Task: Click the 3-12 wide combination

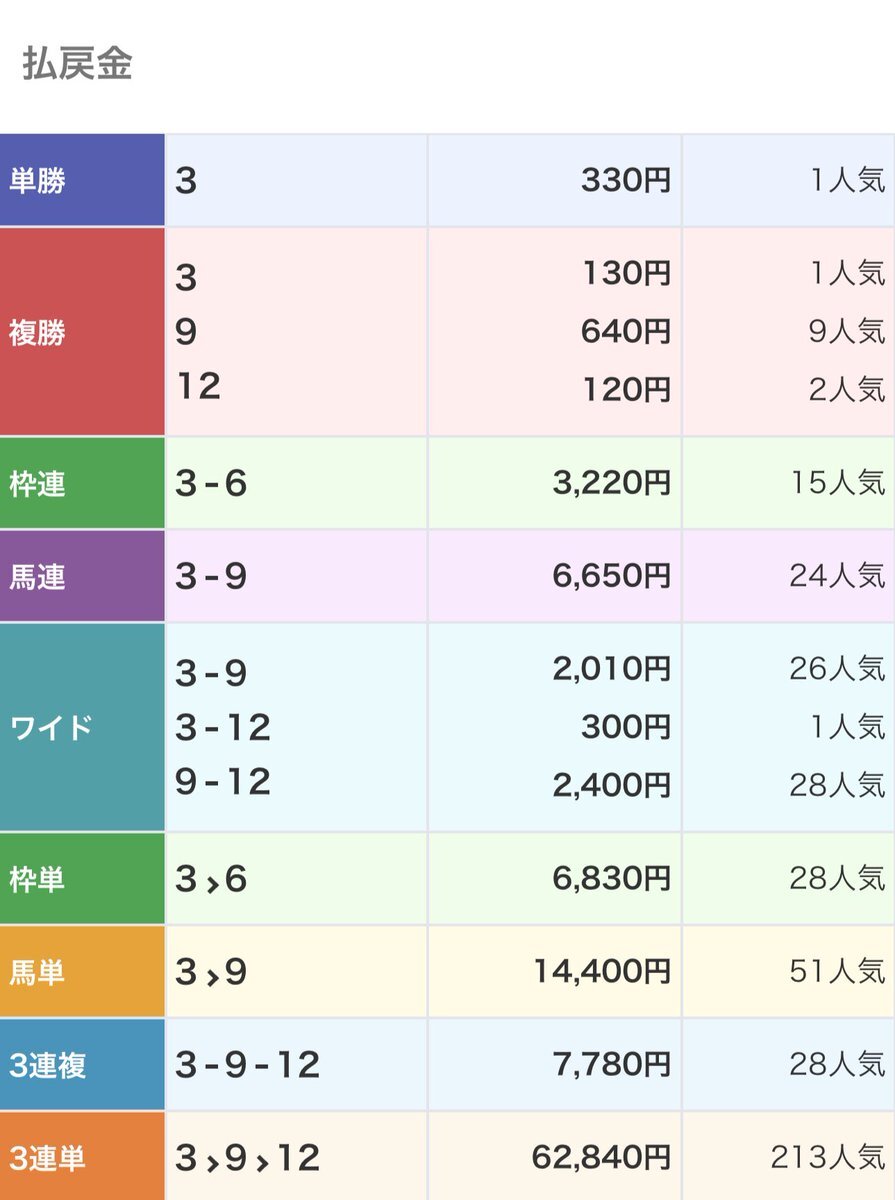Action: pos(223,727)
